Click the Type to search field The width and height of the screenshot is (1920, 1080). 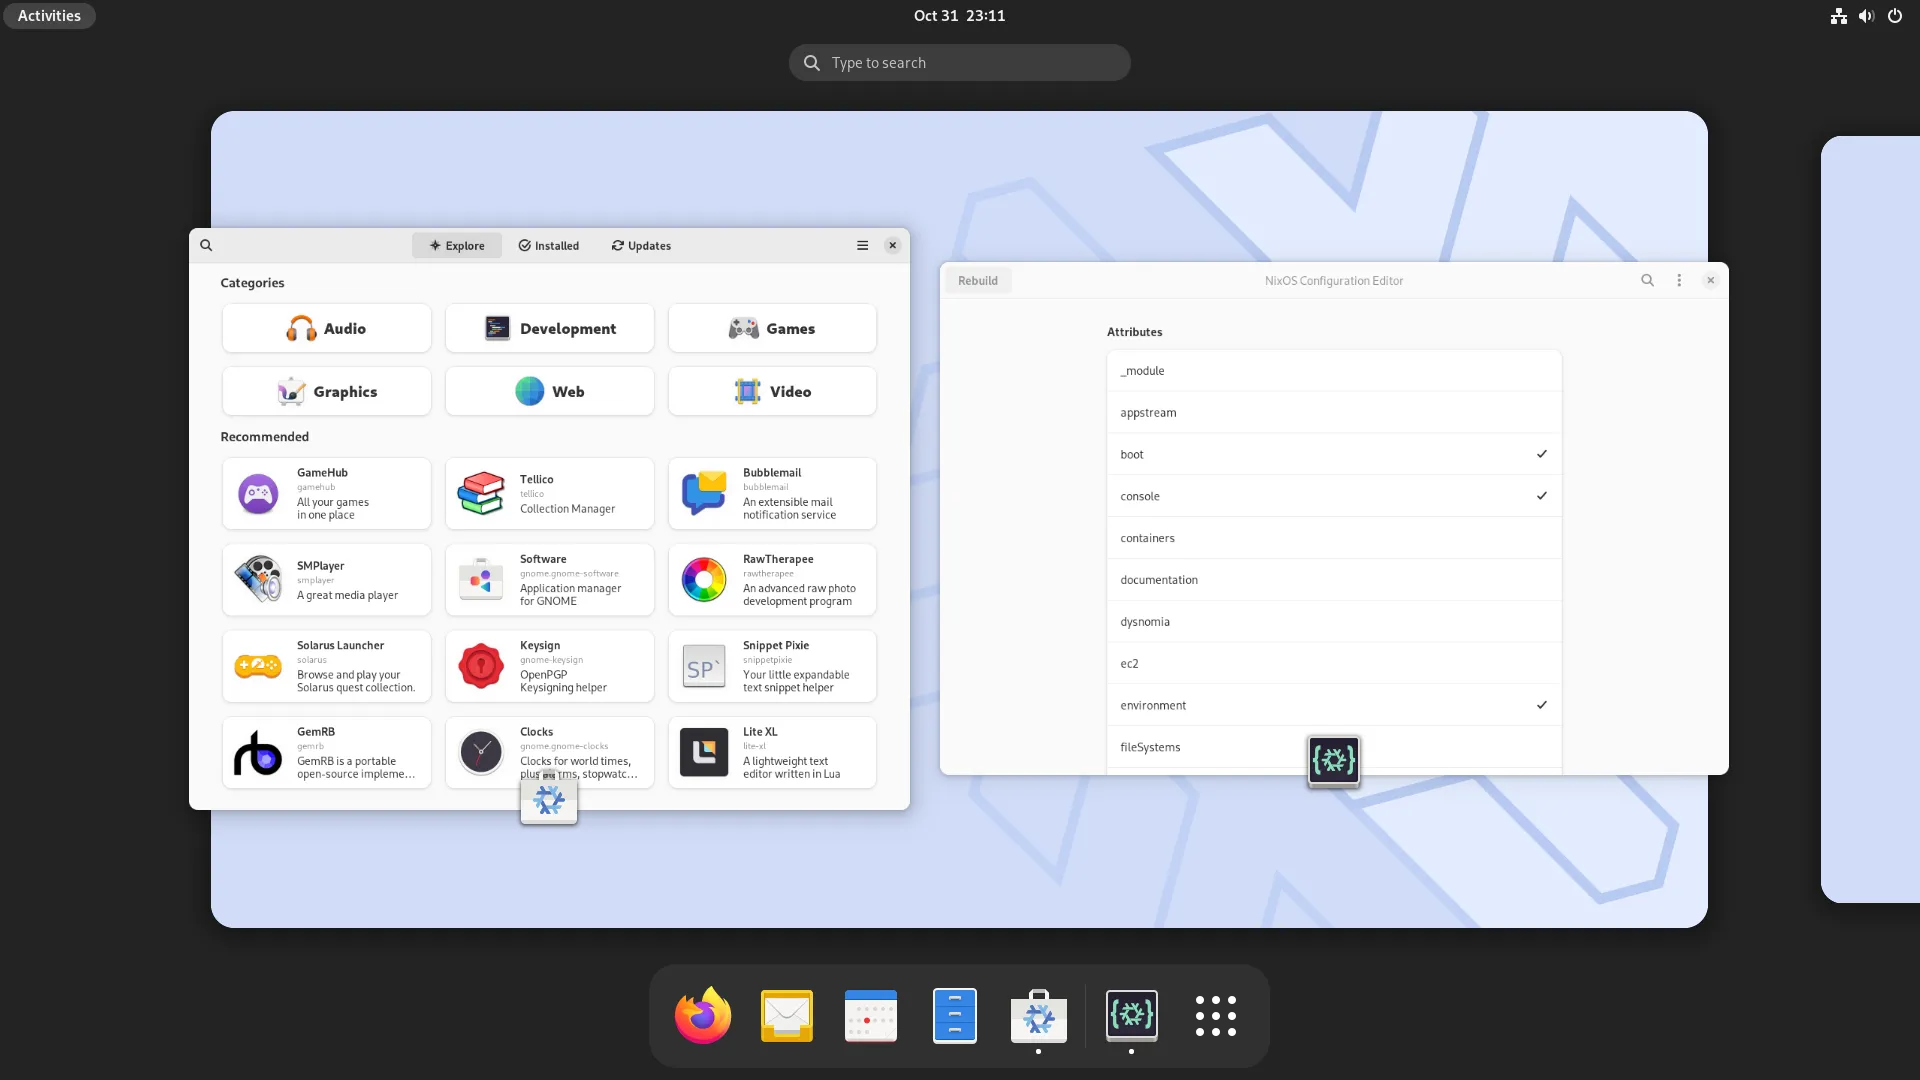pos(959,62)
